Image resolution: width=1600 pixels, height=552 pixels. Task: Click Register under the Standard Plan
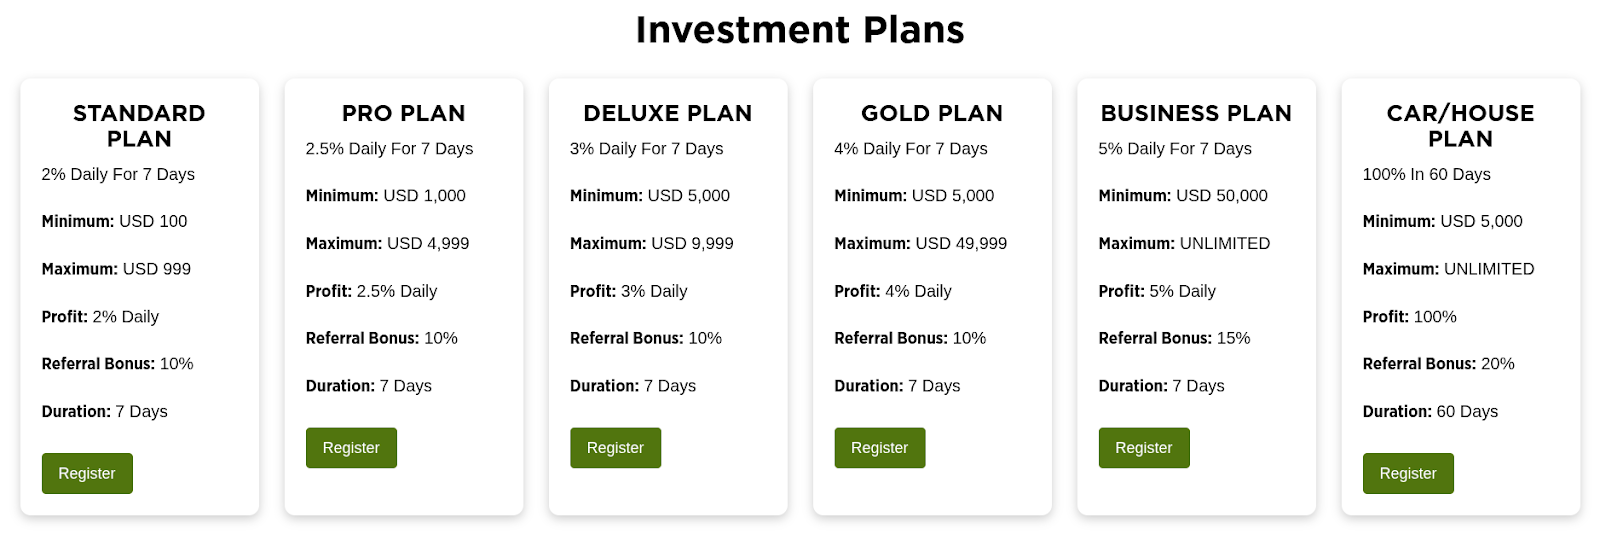click(87, 473)
